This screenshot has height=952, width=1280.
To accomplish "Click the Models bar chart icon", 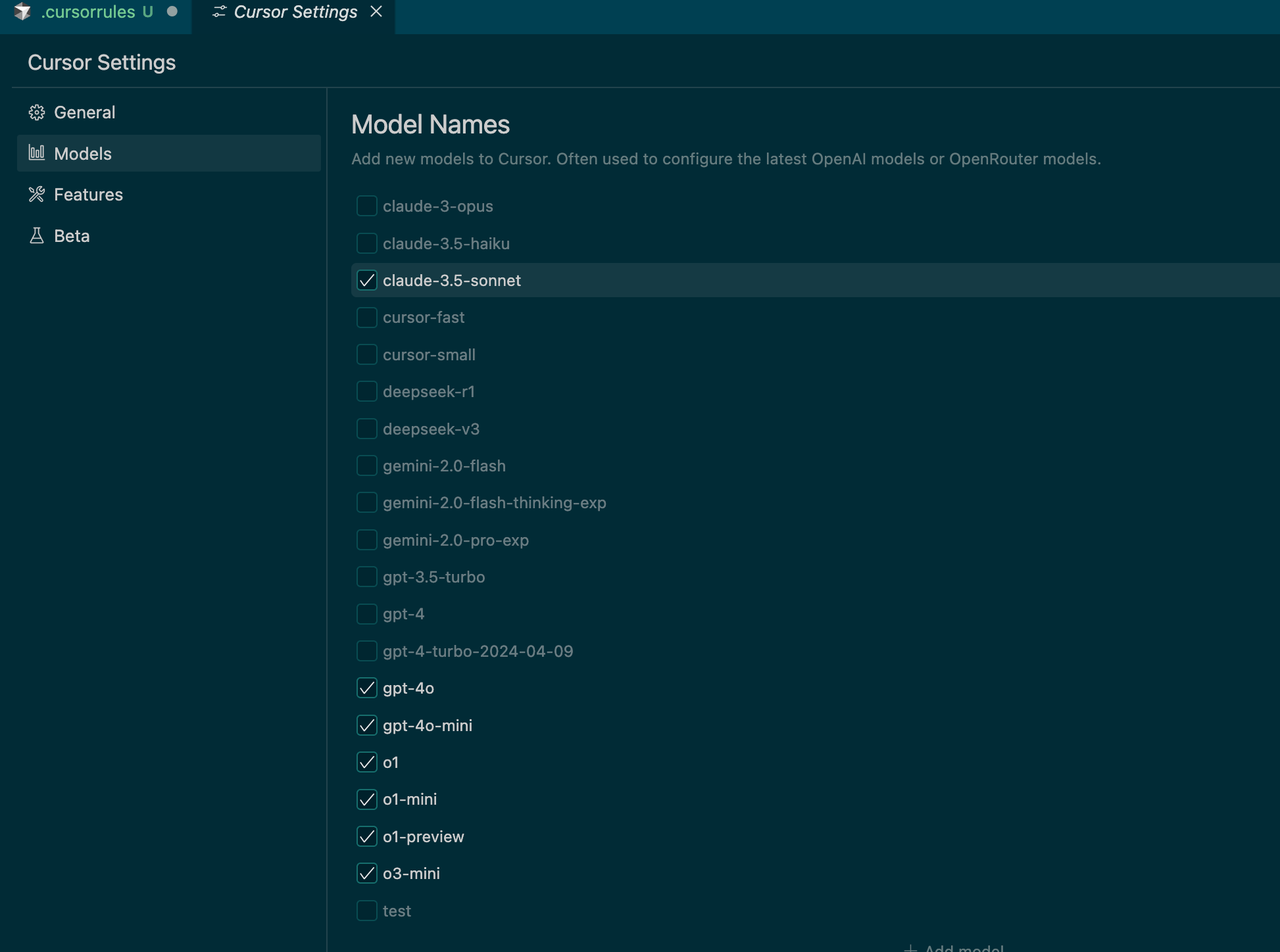I will (37, 153).
